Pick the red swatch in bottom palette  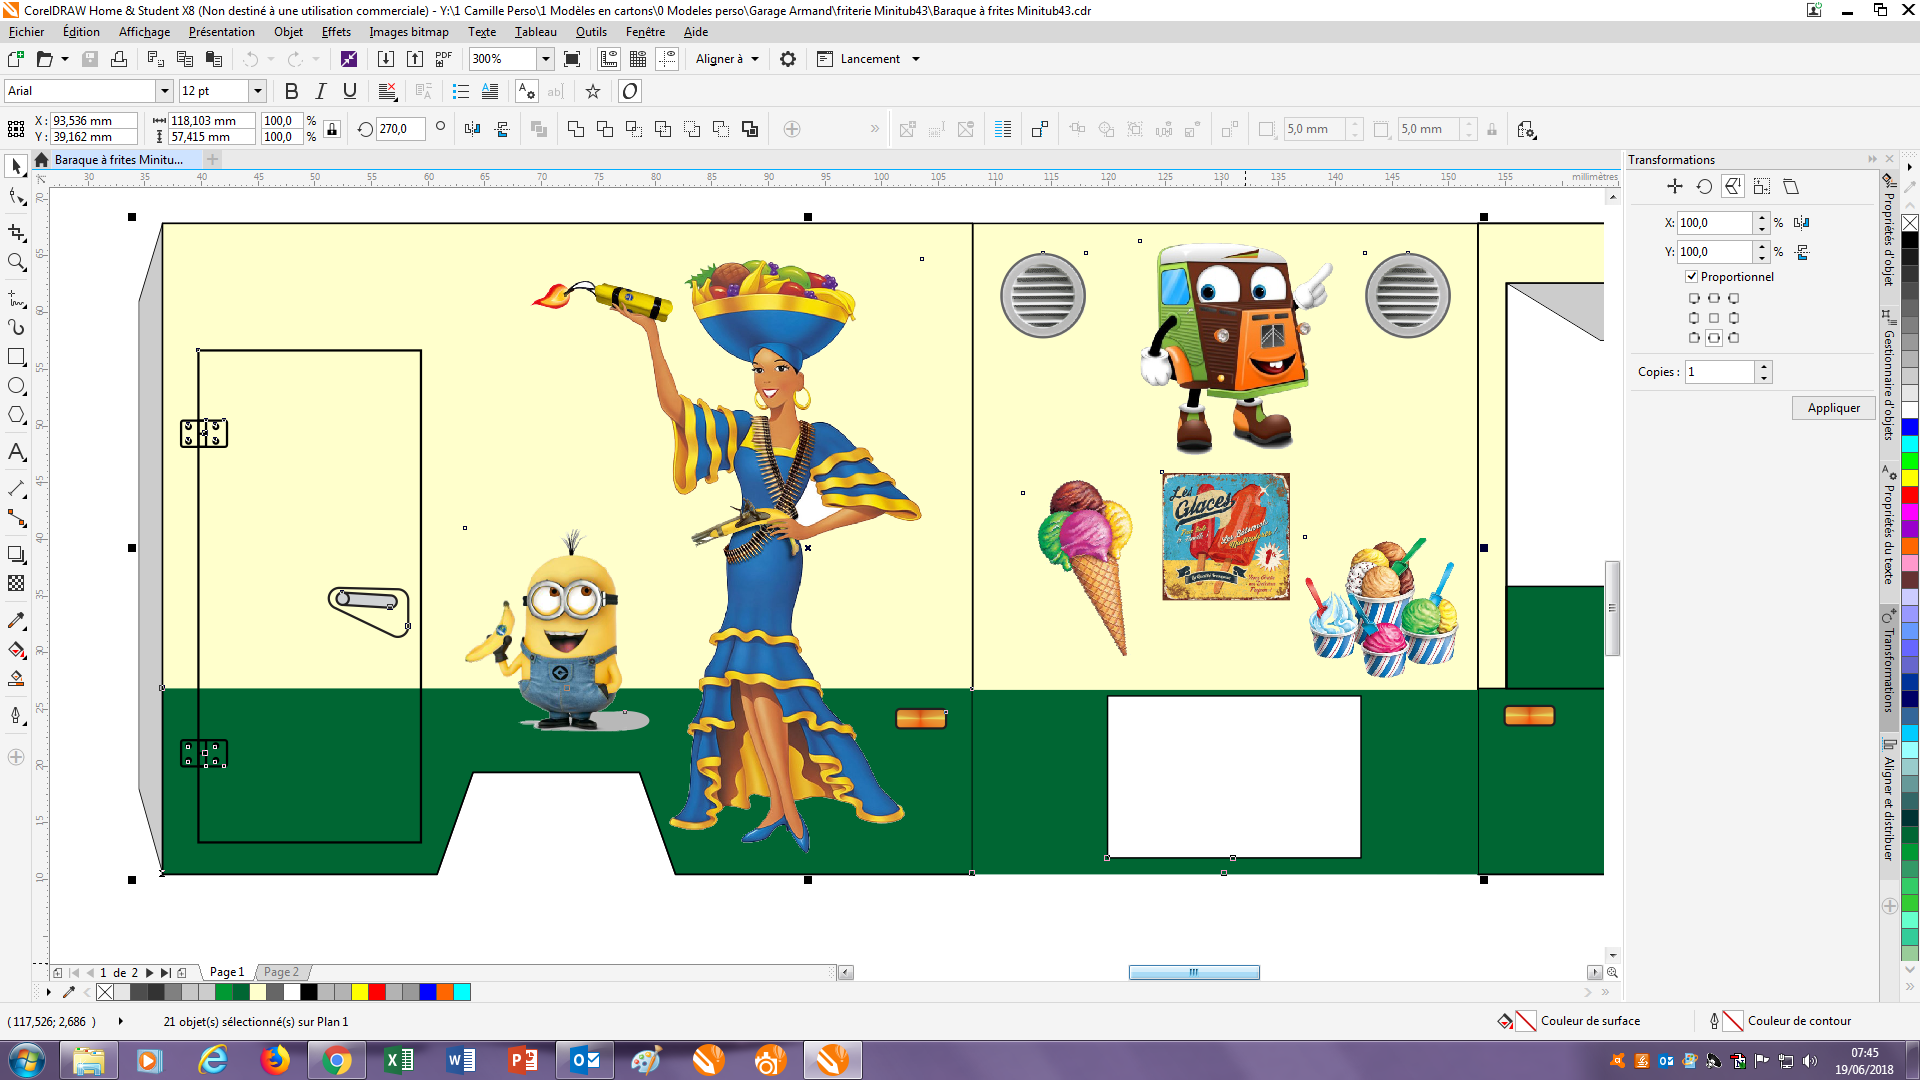click(377, 992)
